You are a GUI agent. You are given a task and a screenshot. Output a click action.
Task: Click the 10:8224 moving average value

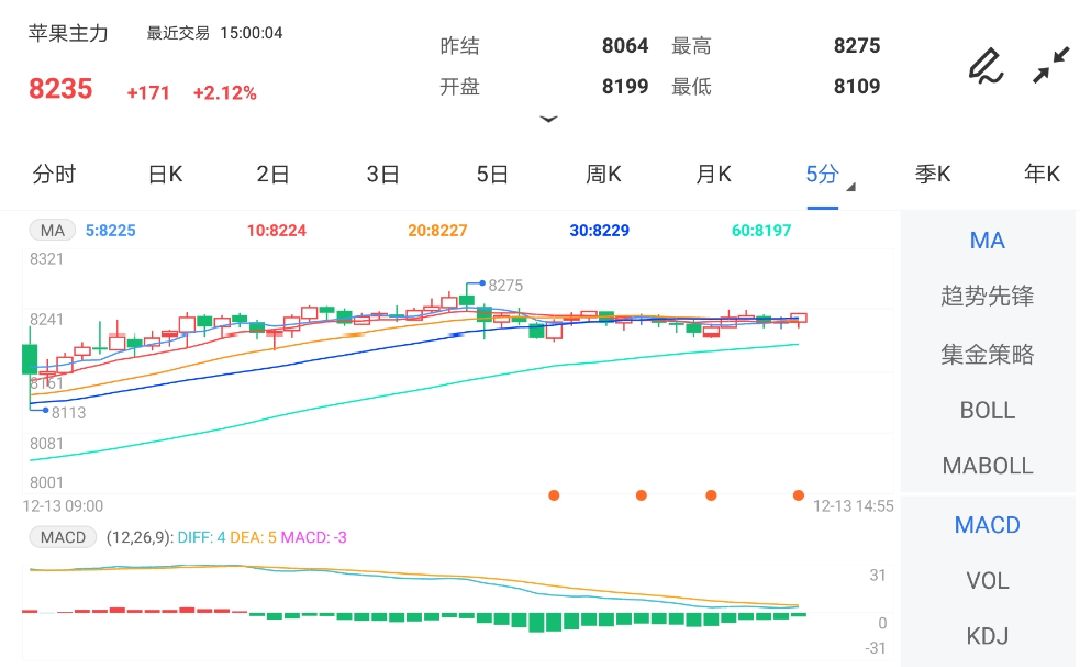coord(276,230)
